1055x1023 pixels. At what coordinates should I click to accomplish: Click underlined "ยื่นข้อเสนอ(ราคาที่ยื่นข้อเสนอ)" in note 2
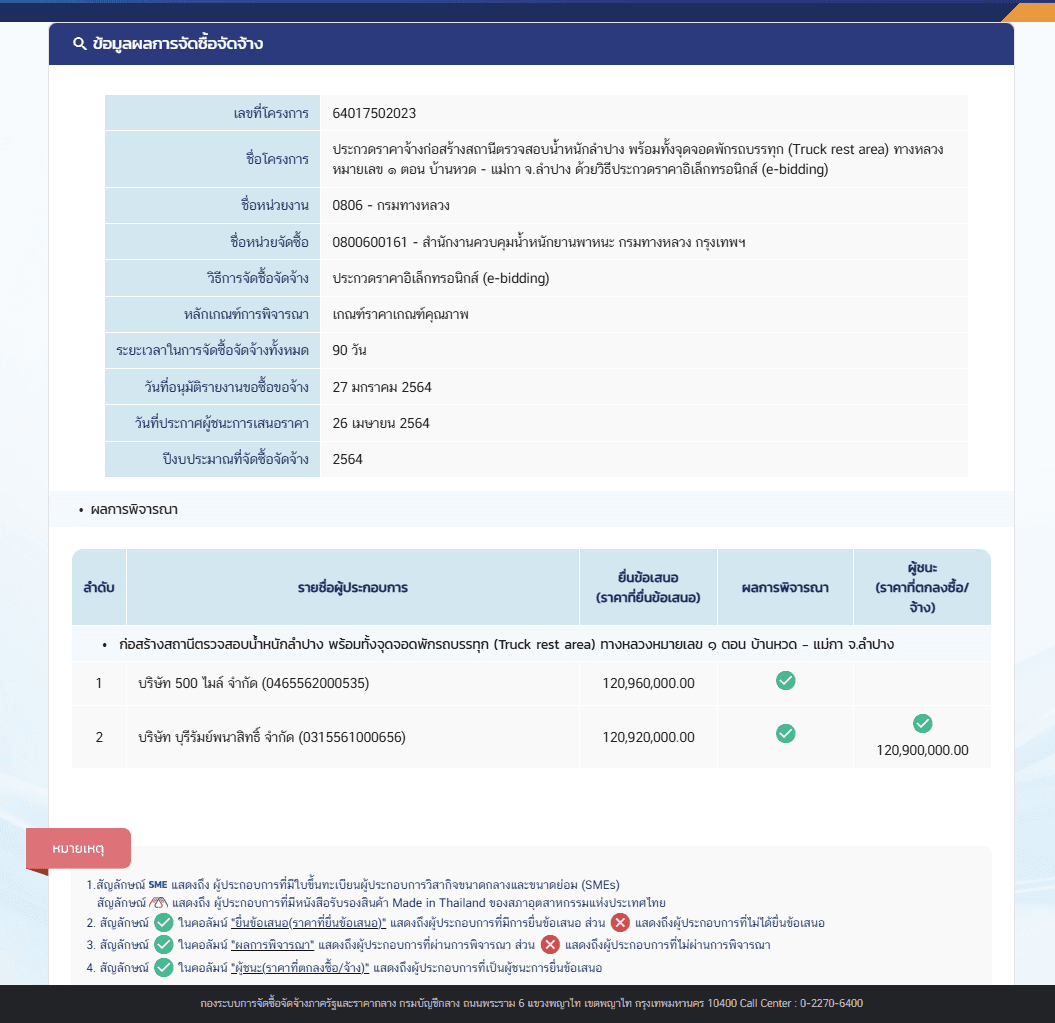point(309,923)
